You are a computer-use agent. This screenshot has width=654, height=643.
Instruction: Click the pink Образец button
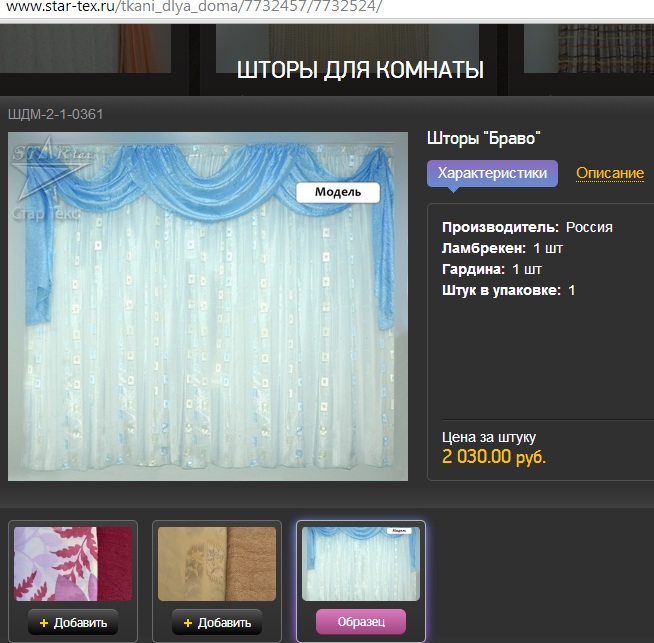(361, 622)
